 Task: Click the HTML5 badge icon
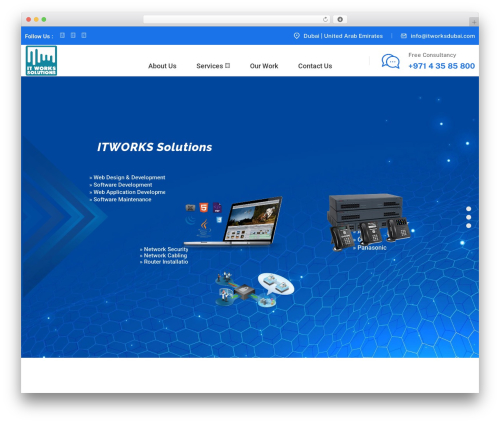(204, 207)
